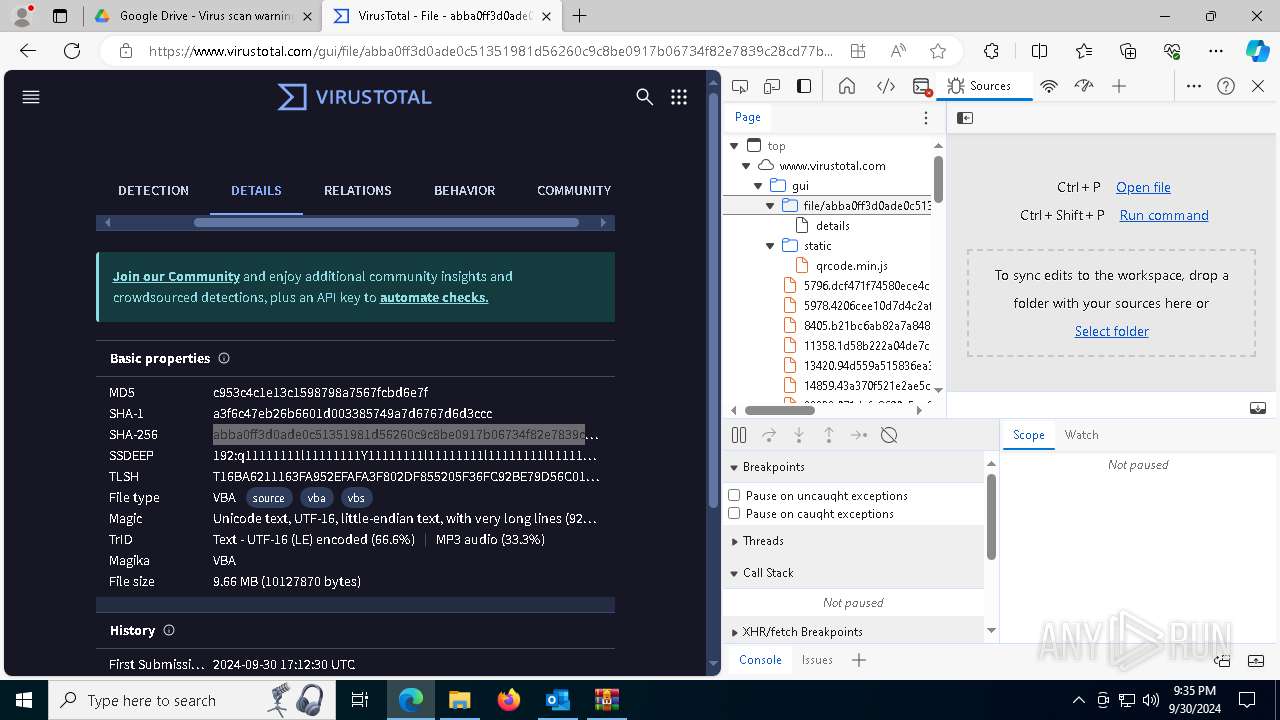Click the Run command link

pyautogui.click(x=1164, y=215)
